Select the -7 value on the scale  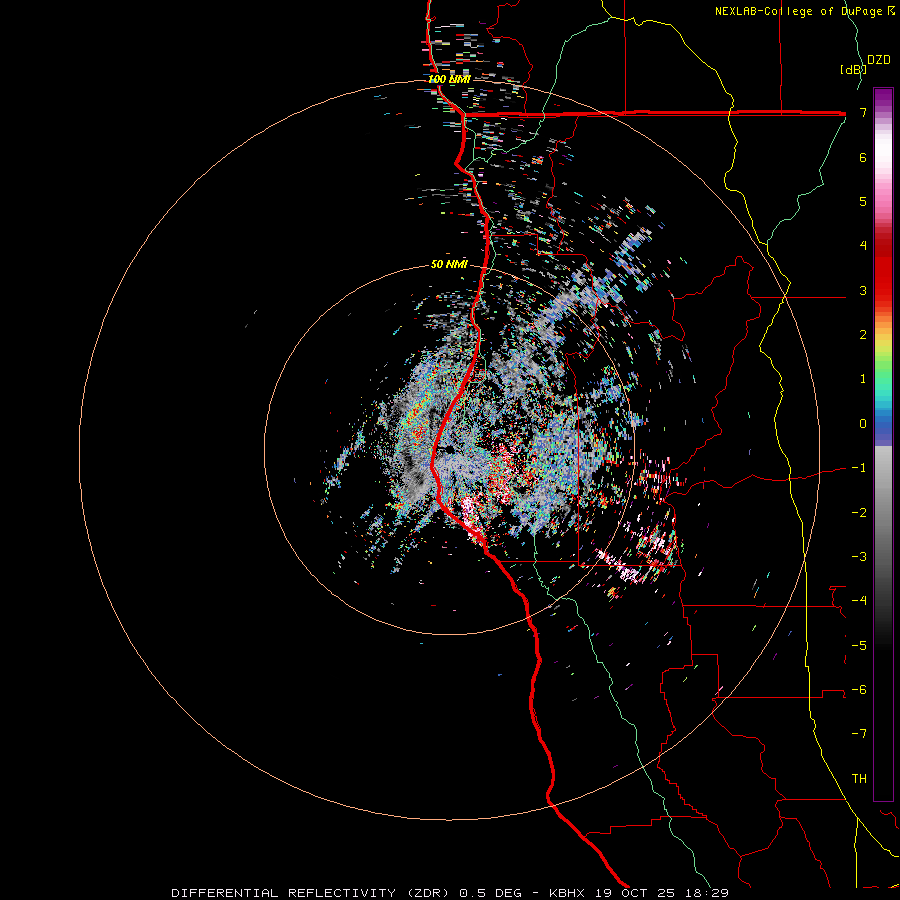[x=859, y=734]
